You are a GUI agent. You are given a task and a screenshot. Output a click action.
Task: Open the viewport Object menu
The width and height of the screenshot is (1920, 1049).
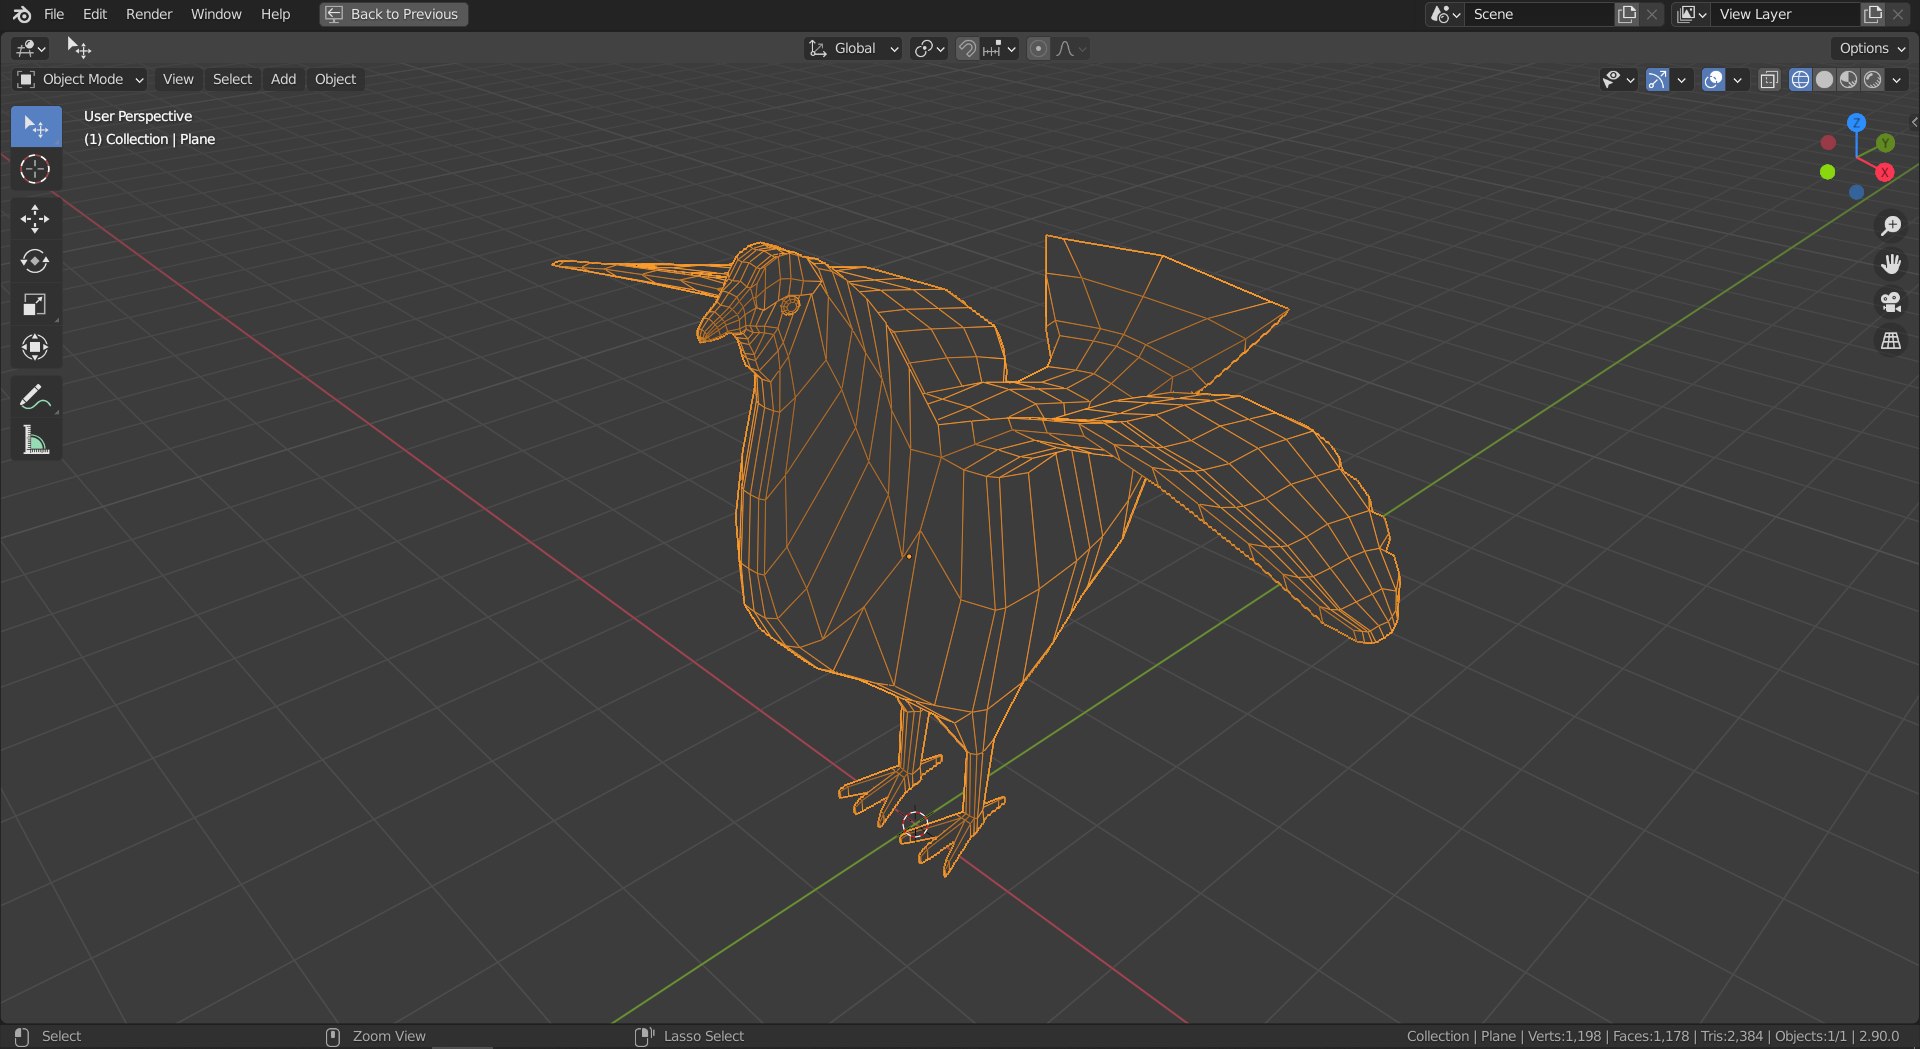click(x=335, y=79)
